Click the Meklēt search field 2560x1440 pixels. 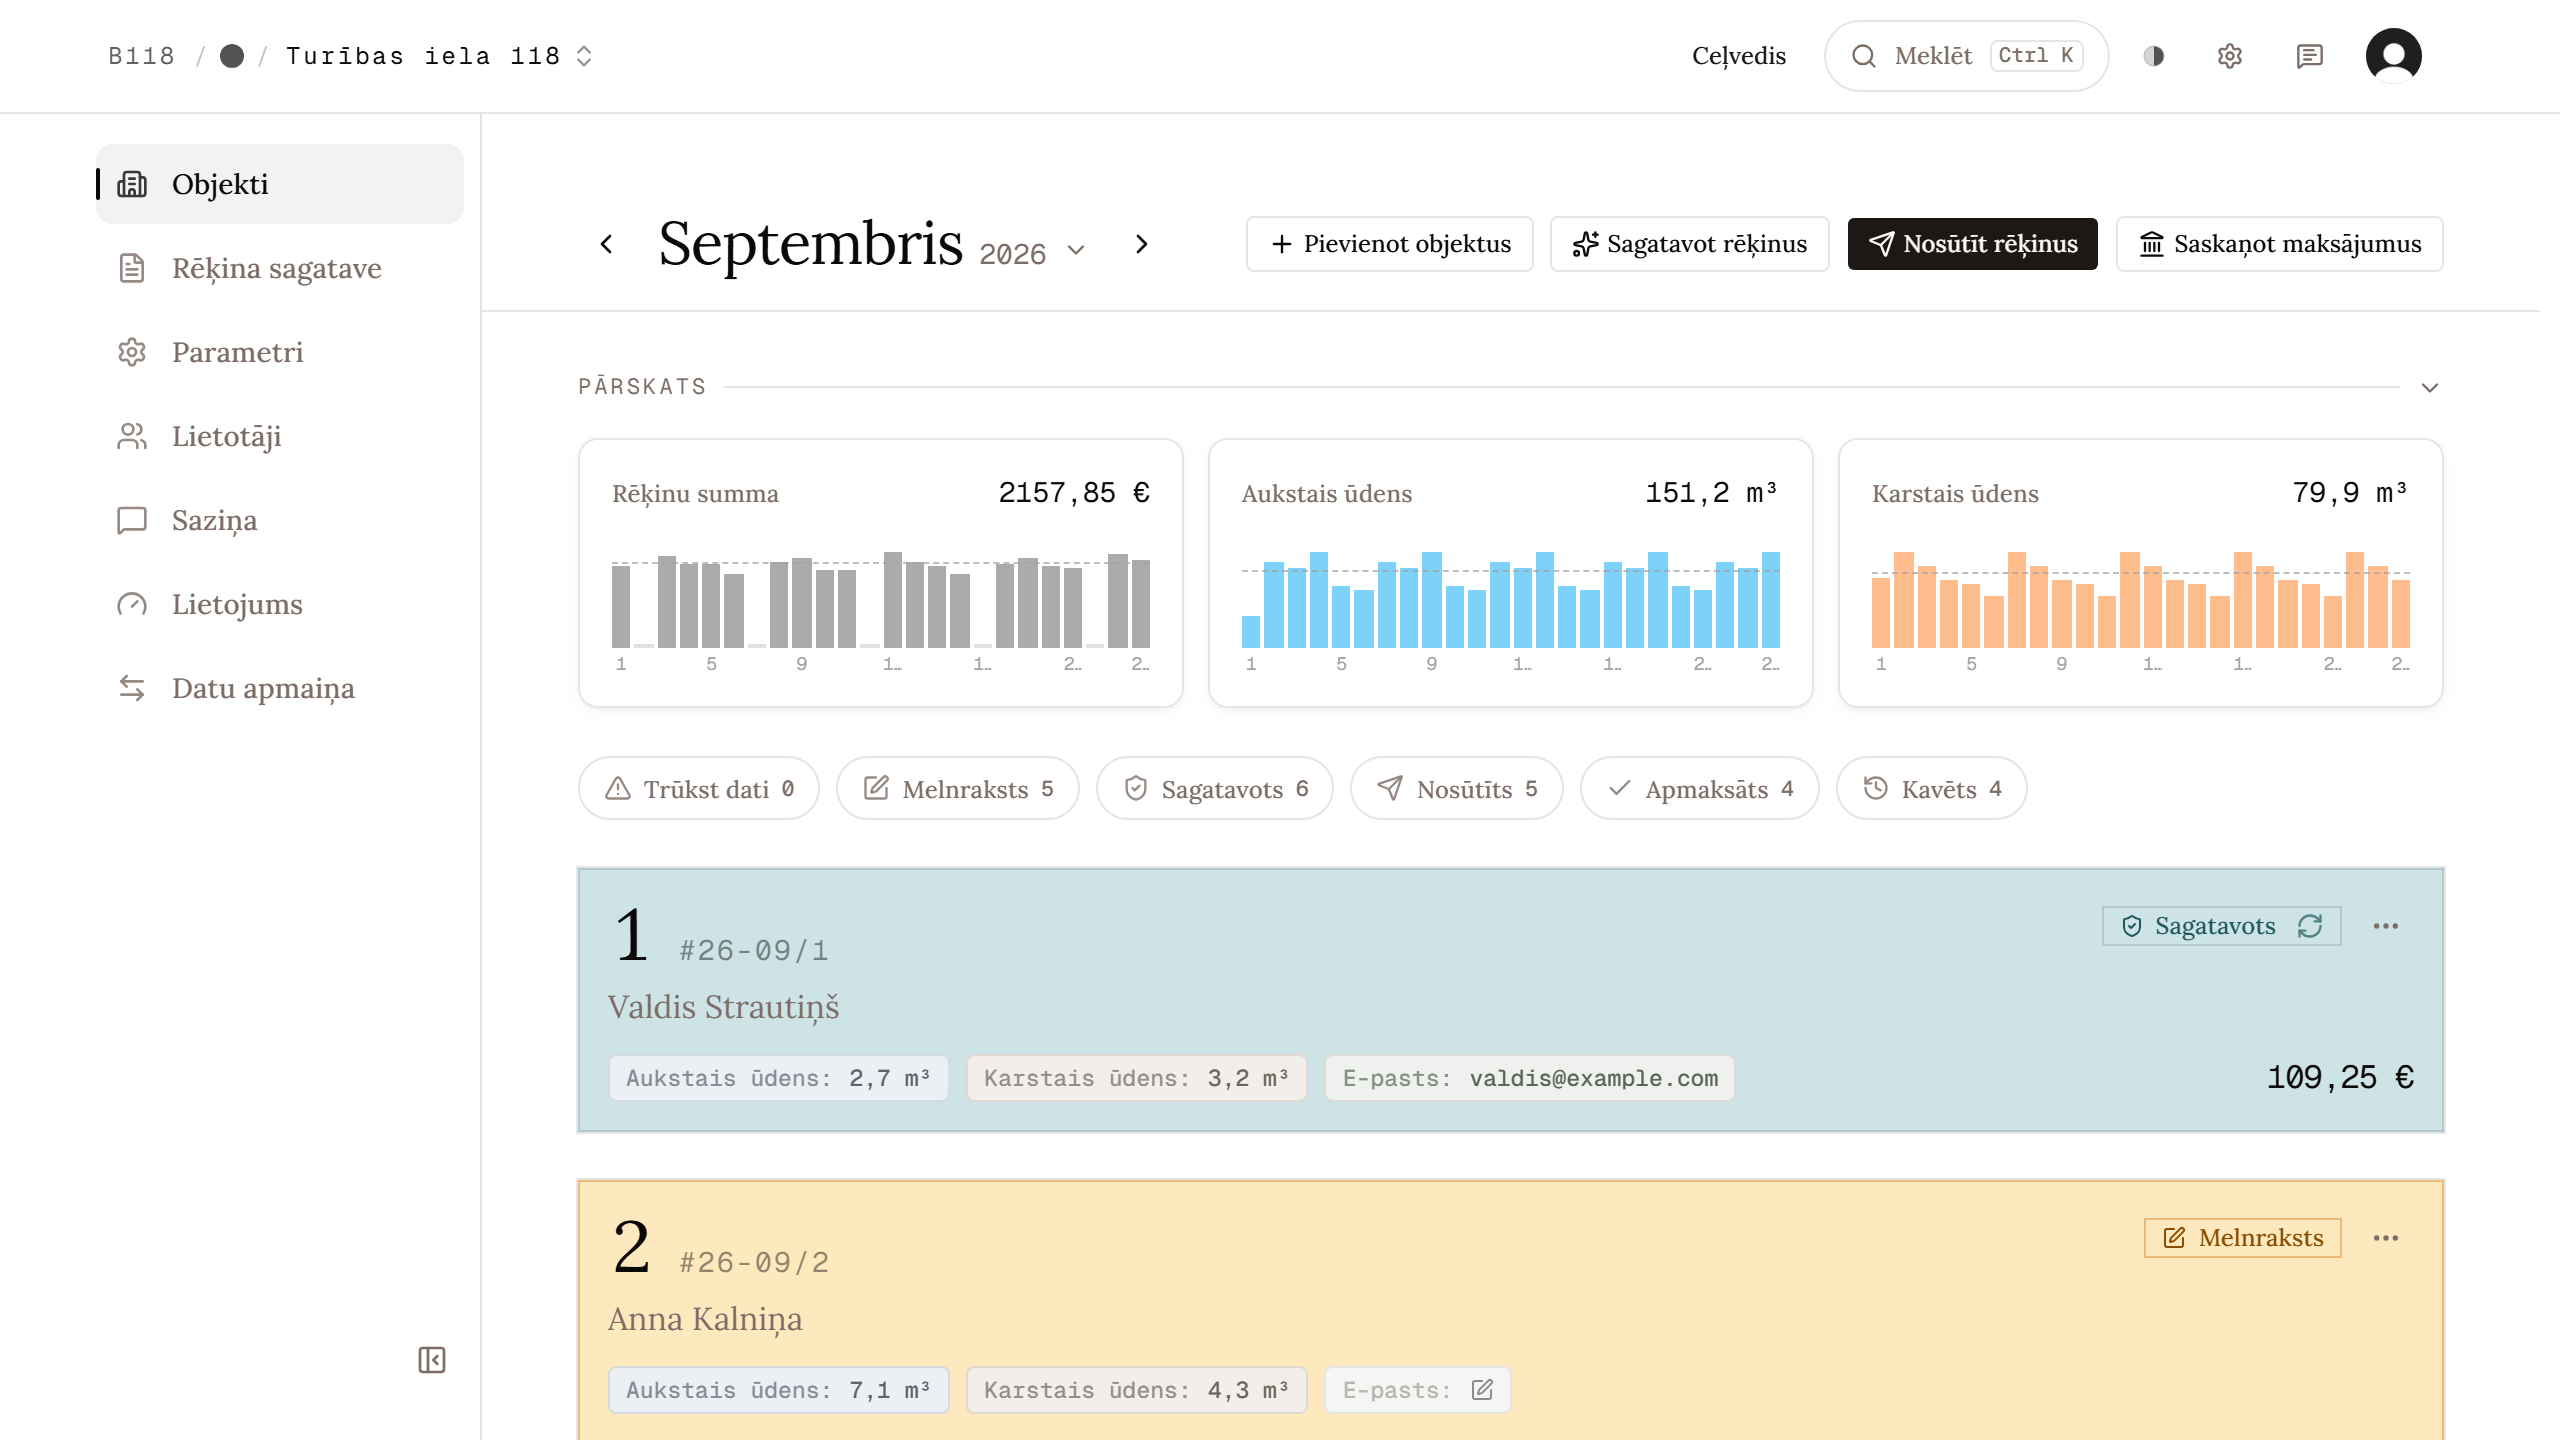[1966, 56]
